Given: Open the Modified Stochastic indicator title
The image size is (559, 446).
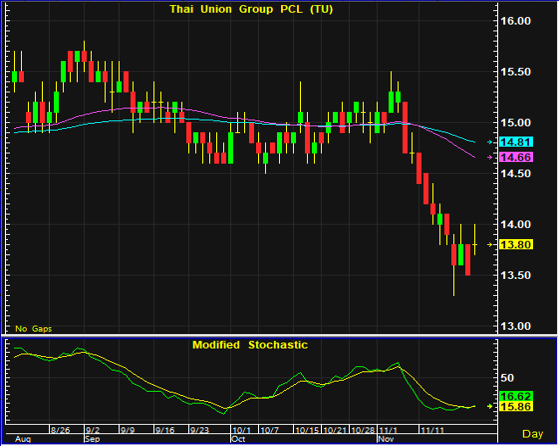Looking at the screenshot, I should coord(250,345).
